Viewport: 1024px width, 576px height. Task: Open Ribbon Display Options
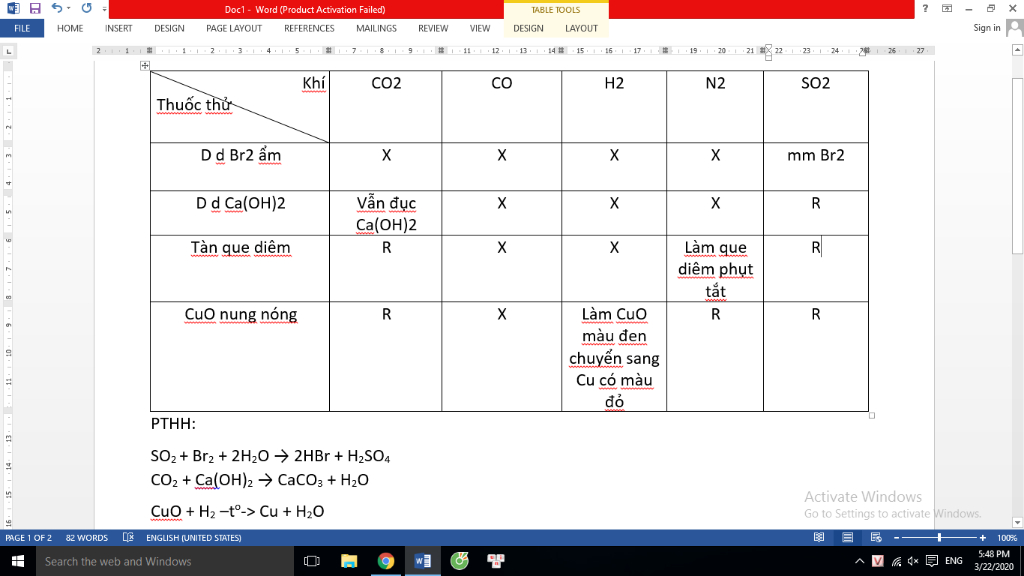pos(947,8)
